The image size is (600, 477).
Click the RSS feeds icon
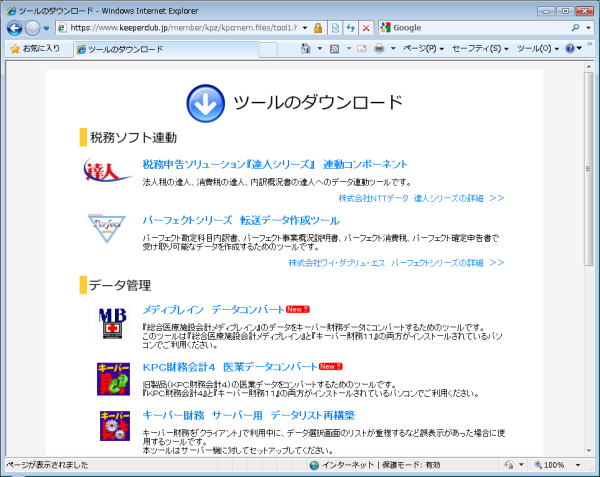point(334,49)
